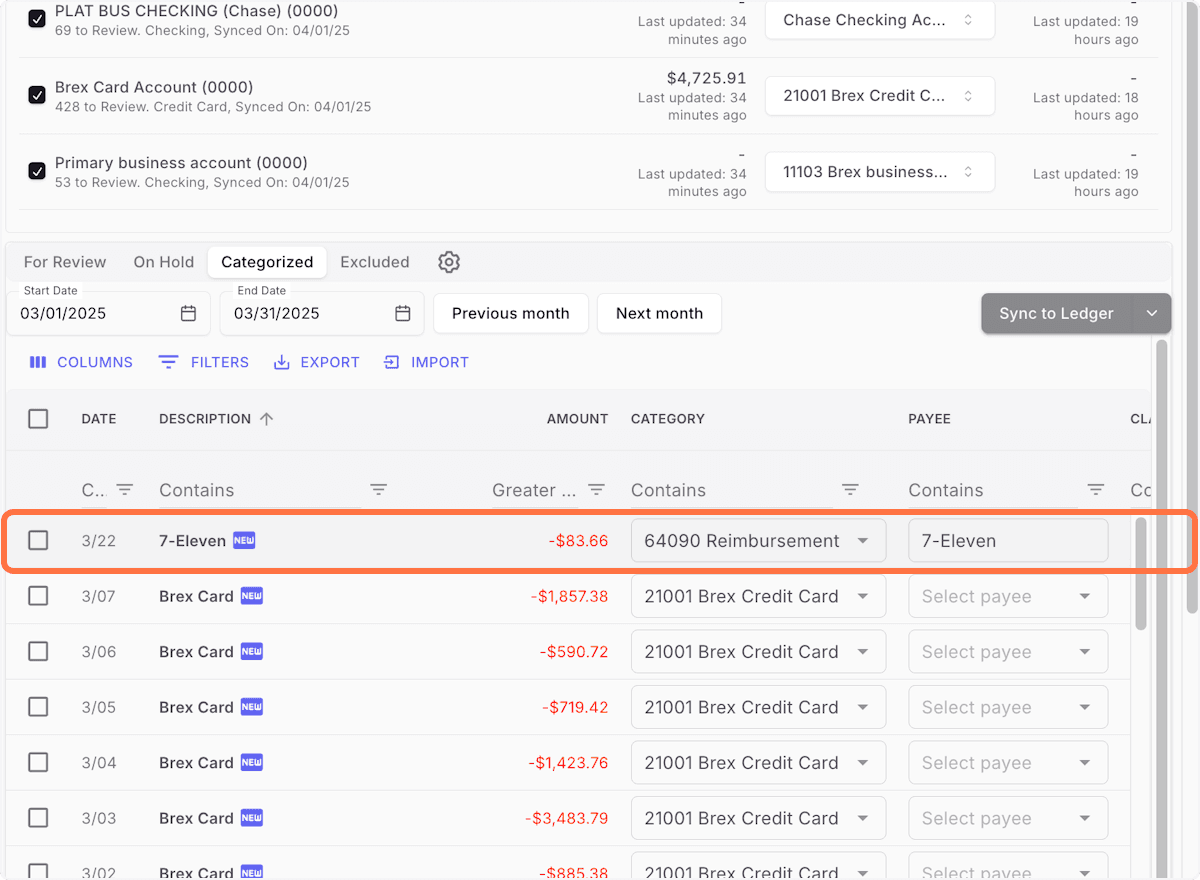
Task: Click the sort arrow on Description column
Action: [266, 418]
